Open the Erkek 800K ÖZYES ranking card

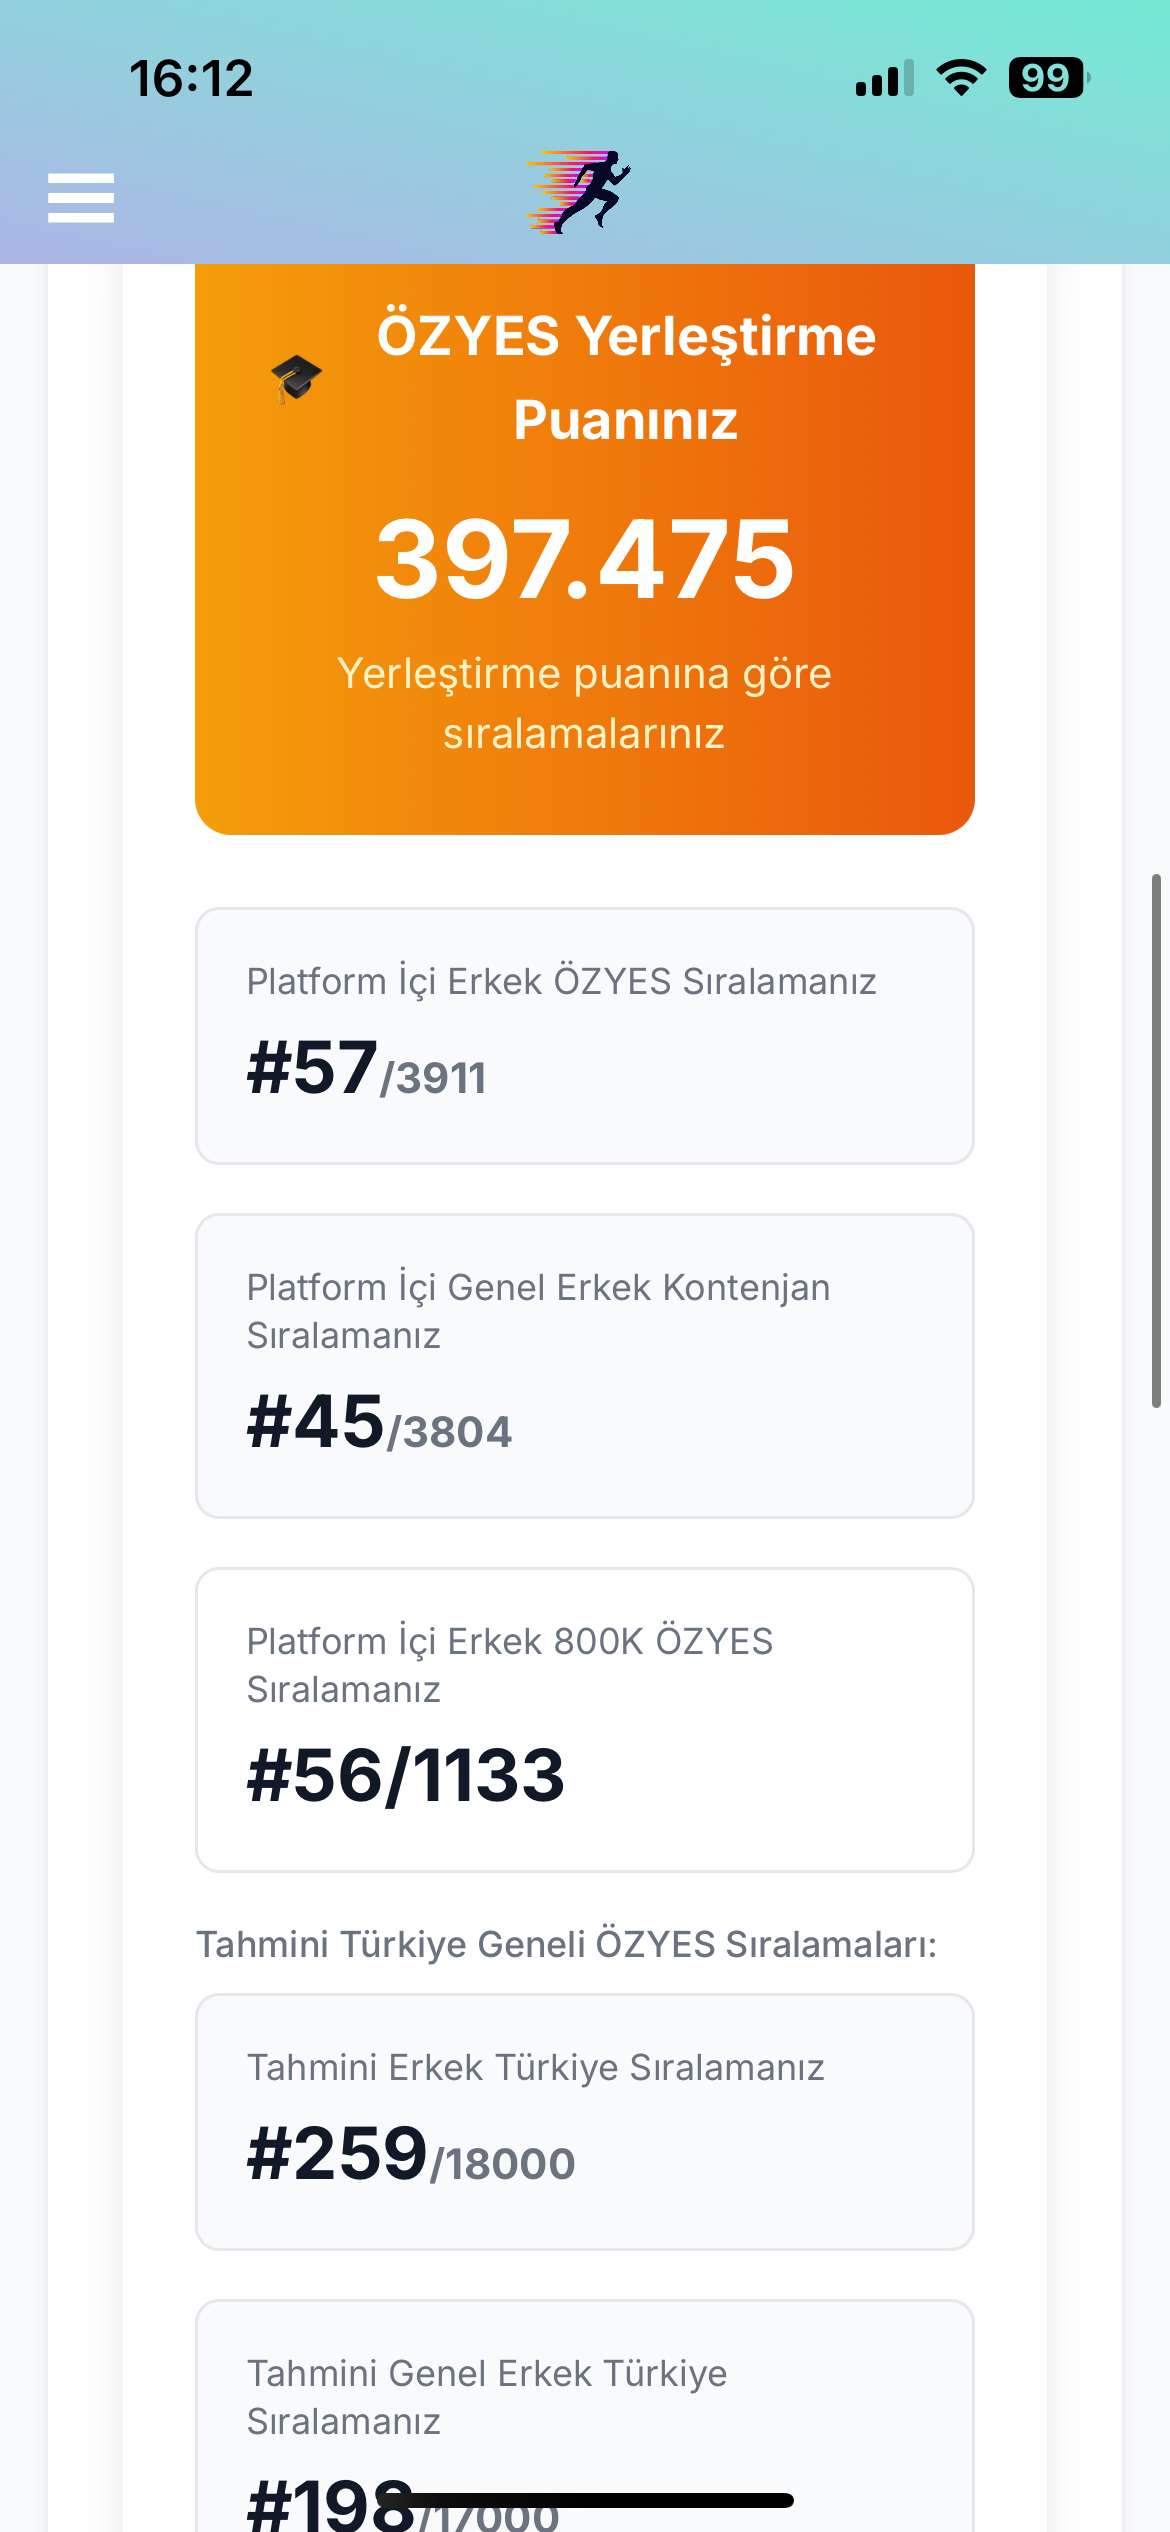coord(585,1720)
